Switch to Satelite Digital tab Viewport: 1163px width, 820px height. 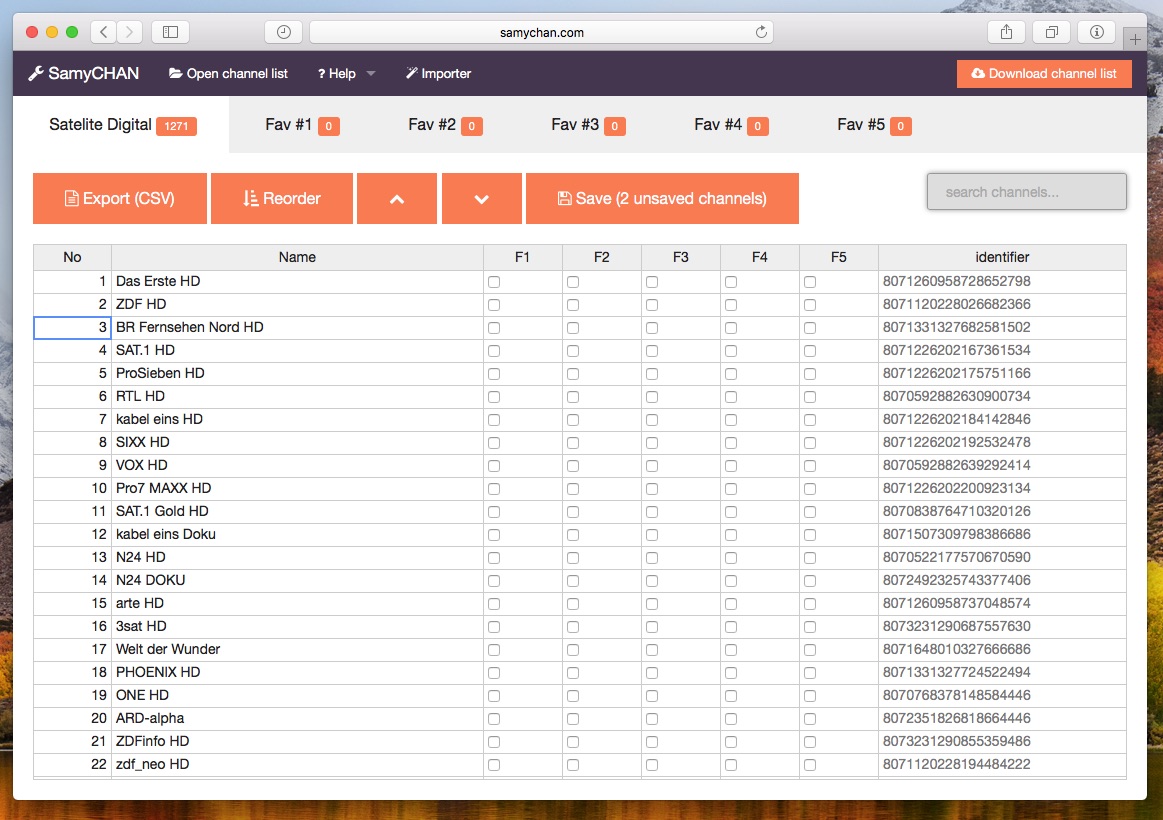point(122,125)
